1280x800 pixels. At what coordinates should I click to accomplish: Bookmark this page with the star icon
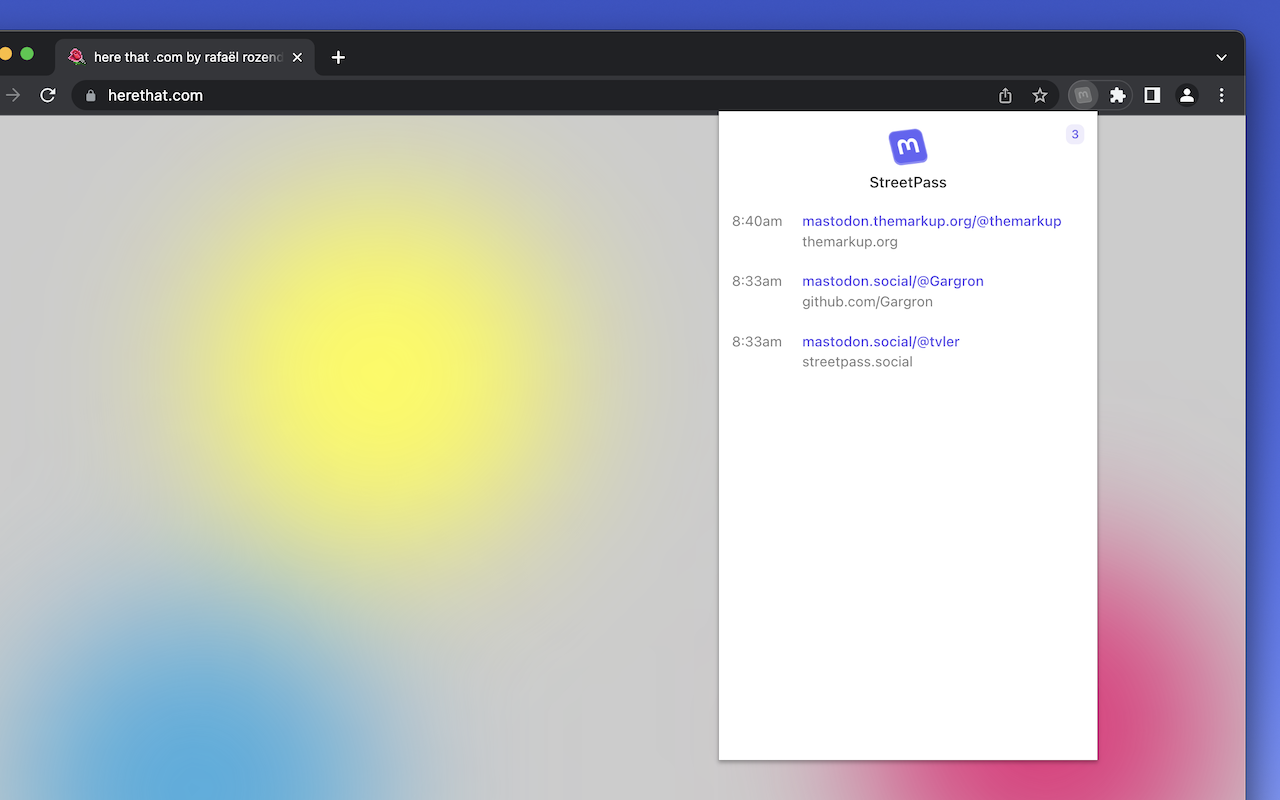[x=1040, y=95]
